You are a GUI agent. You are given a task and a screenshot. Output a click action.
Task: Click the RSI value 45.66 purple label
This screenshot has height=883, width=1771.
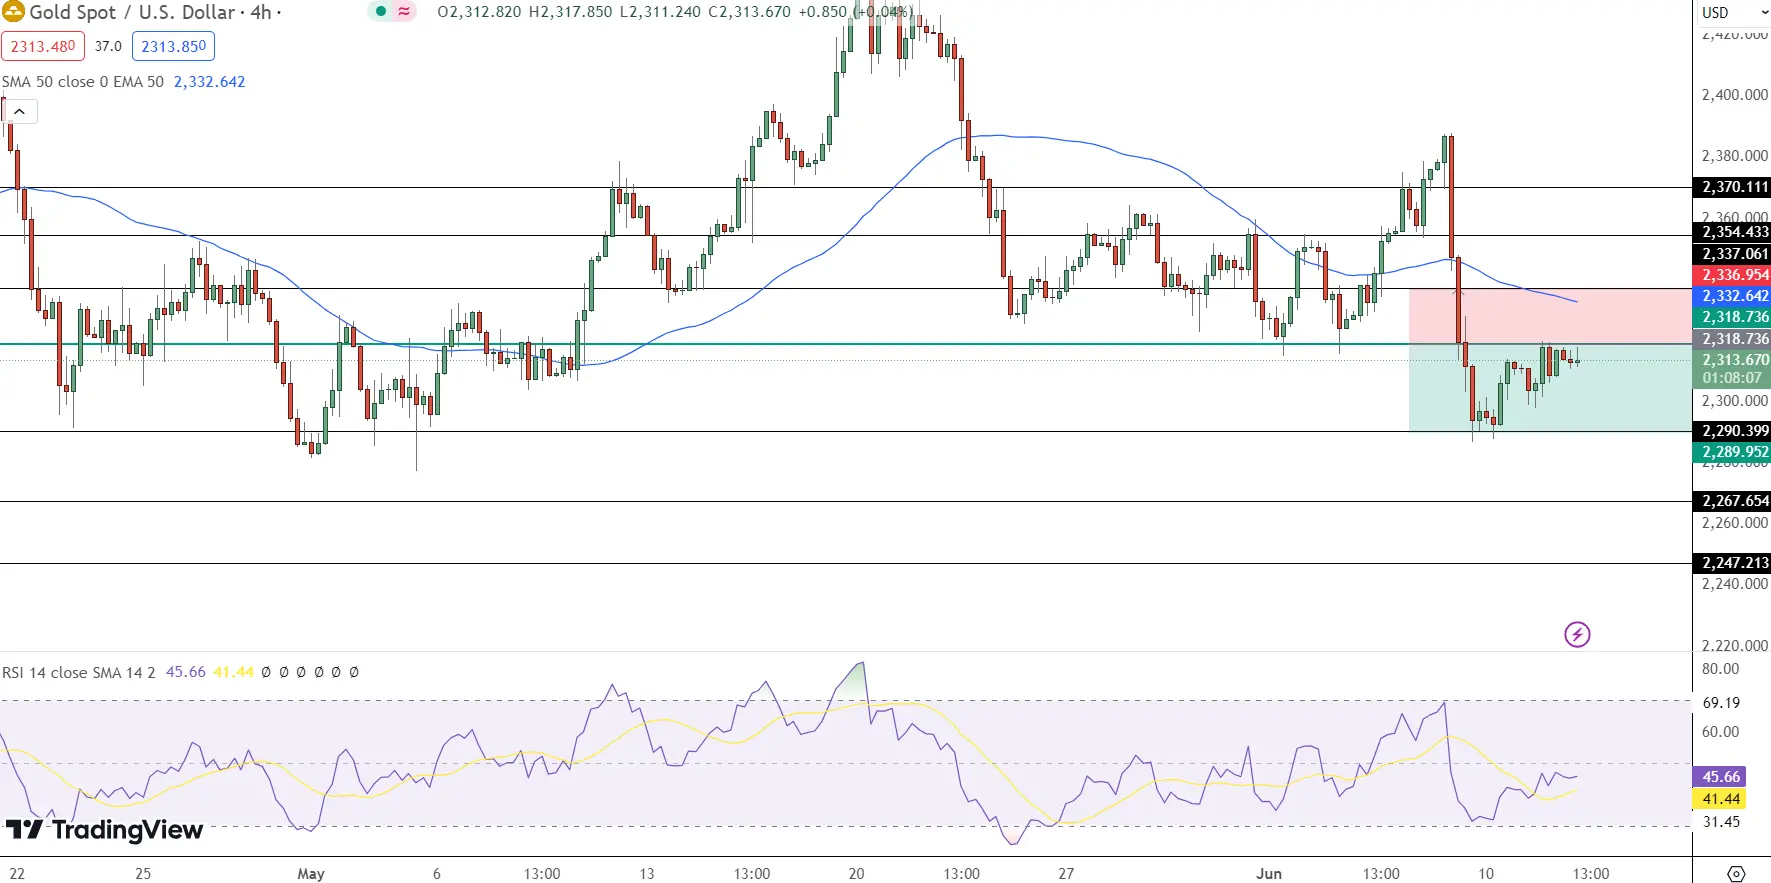(x=1720, y=777)
